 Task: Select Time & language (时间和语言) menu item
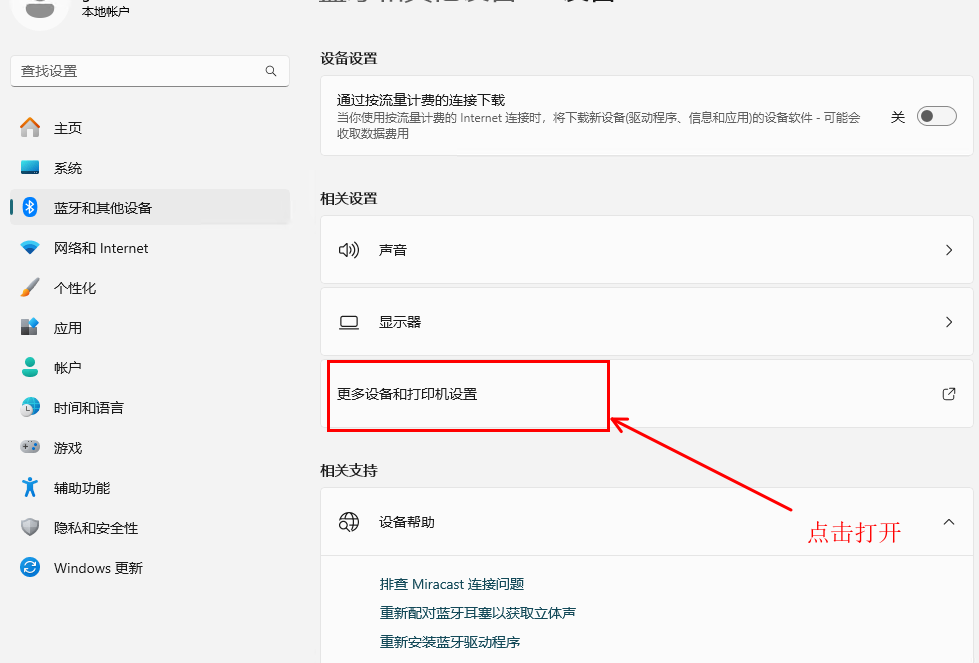89,408
